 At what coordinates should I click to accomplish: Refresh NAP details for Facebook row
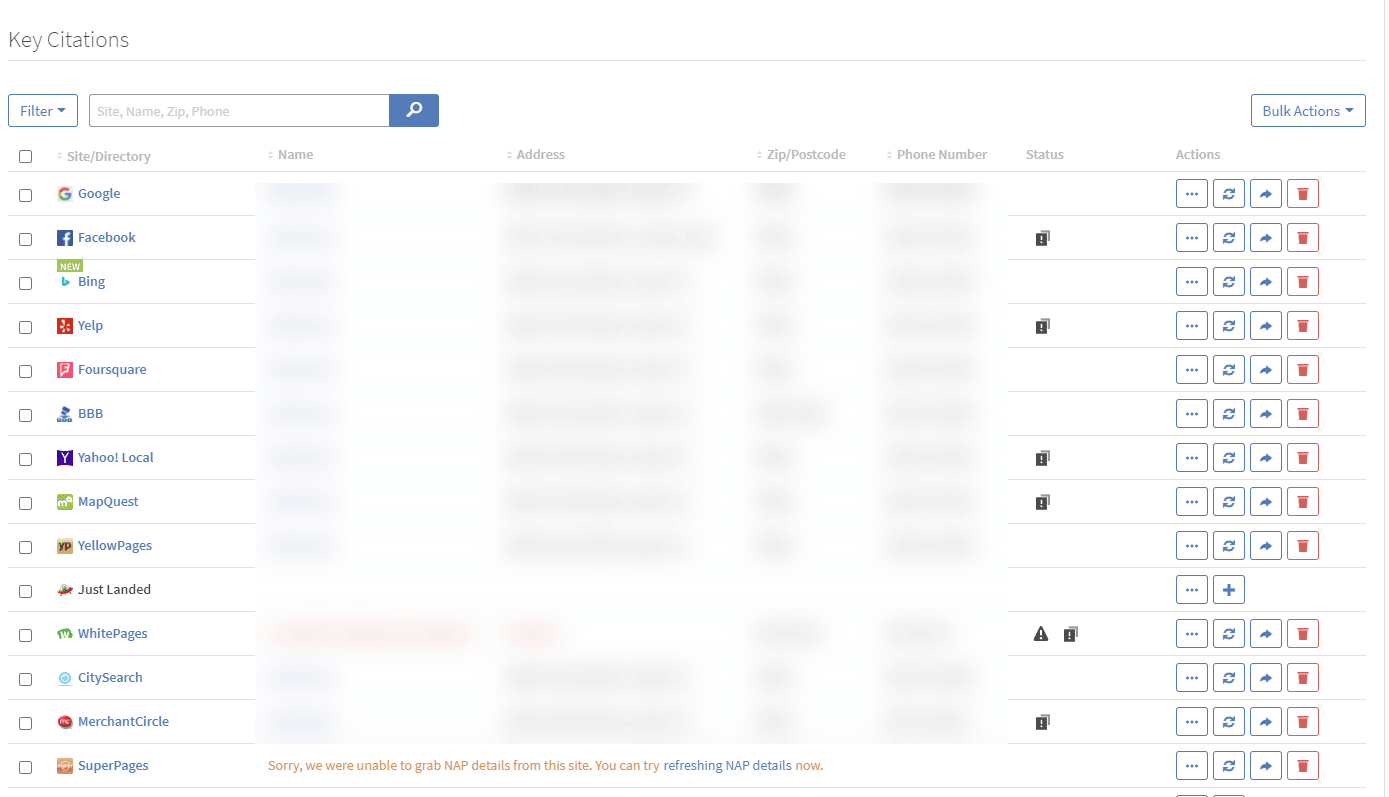[x=1228, y=238]
